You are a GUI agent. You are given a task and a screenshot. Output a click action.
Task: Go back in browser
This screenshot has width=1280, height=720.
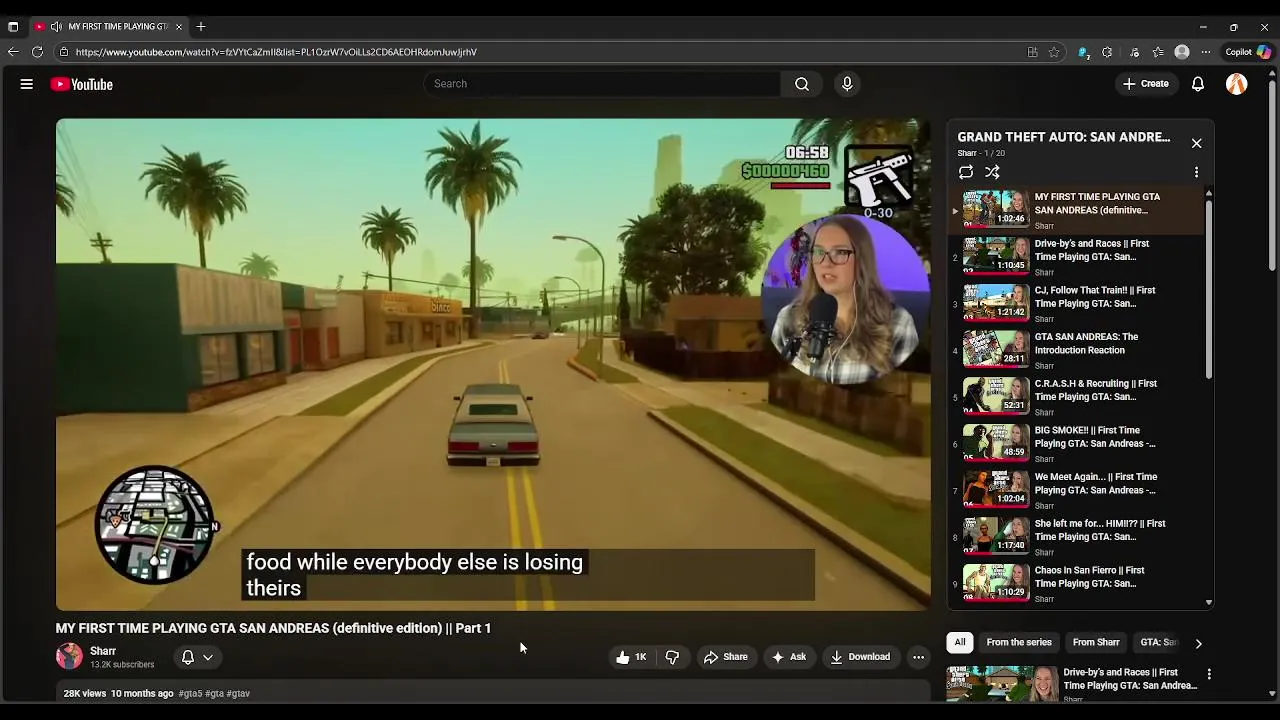click(x=13, y=52)
